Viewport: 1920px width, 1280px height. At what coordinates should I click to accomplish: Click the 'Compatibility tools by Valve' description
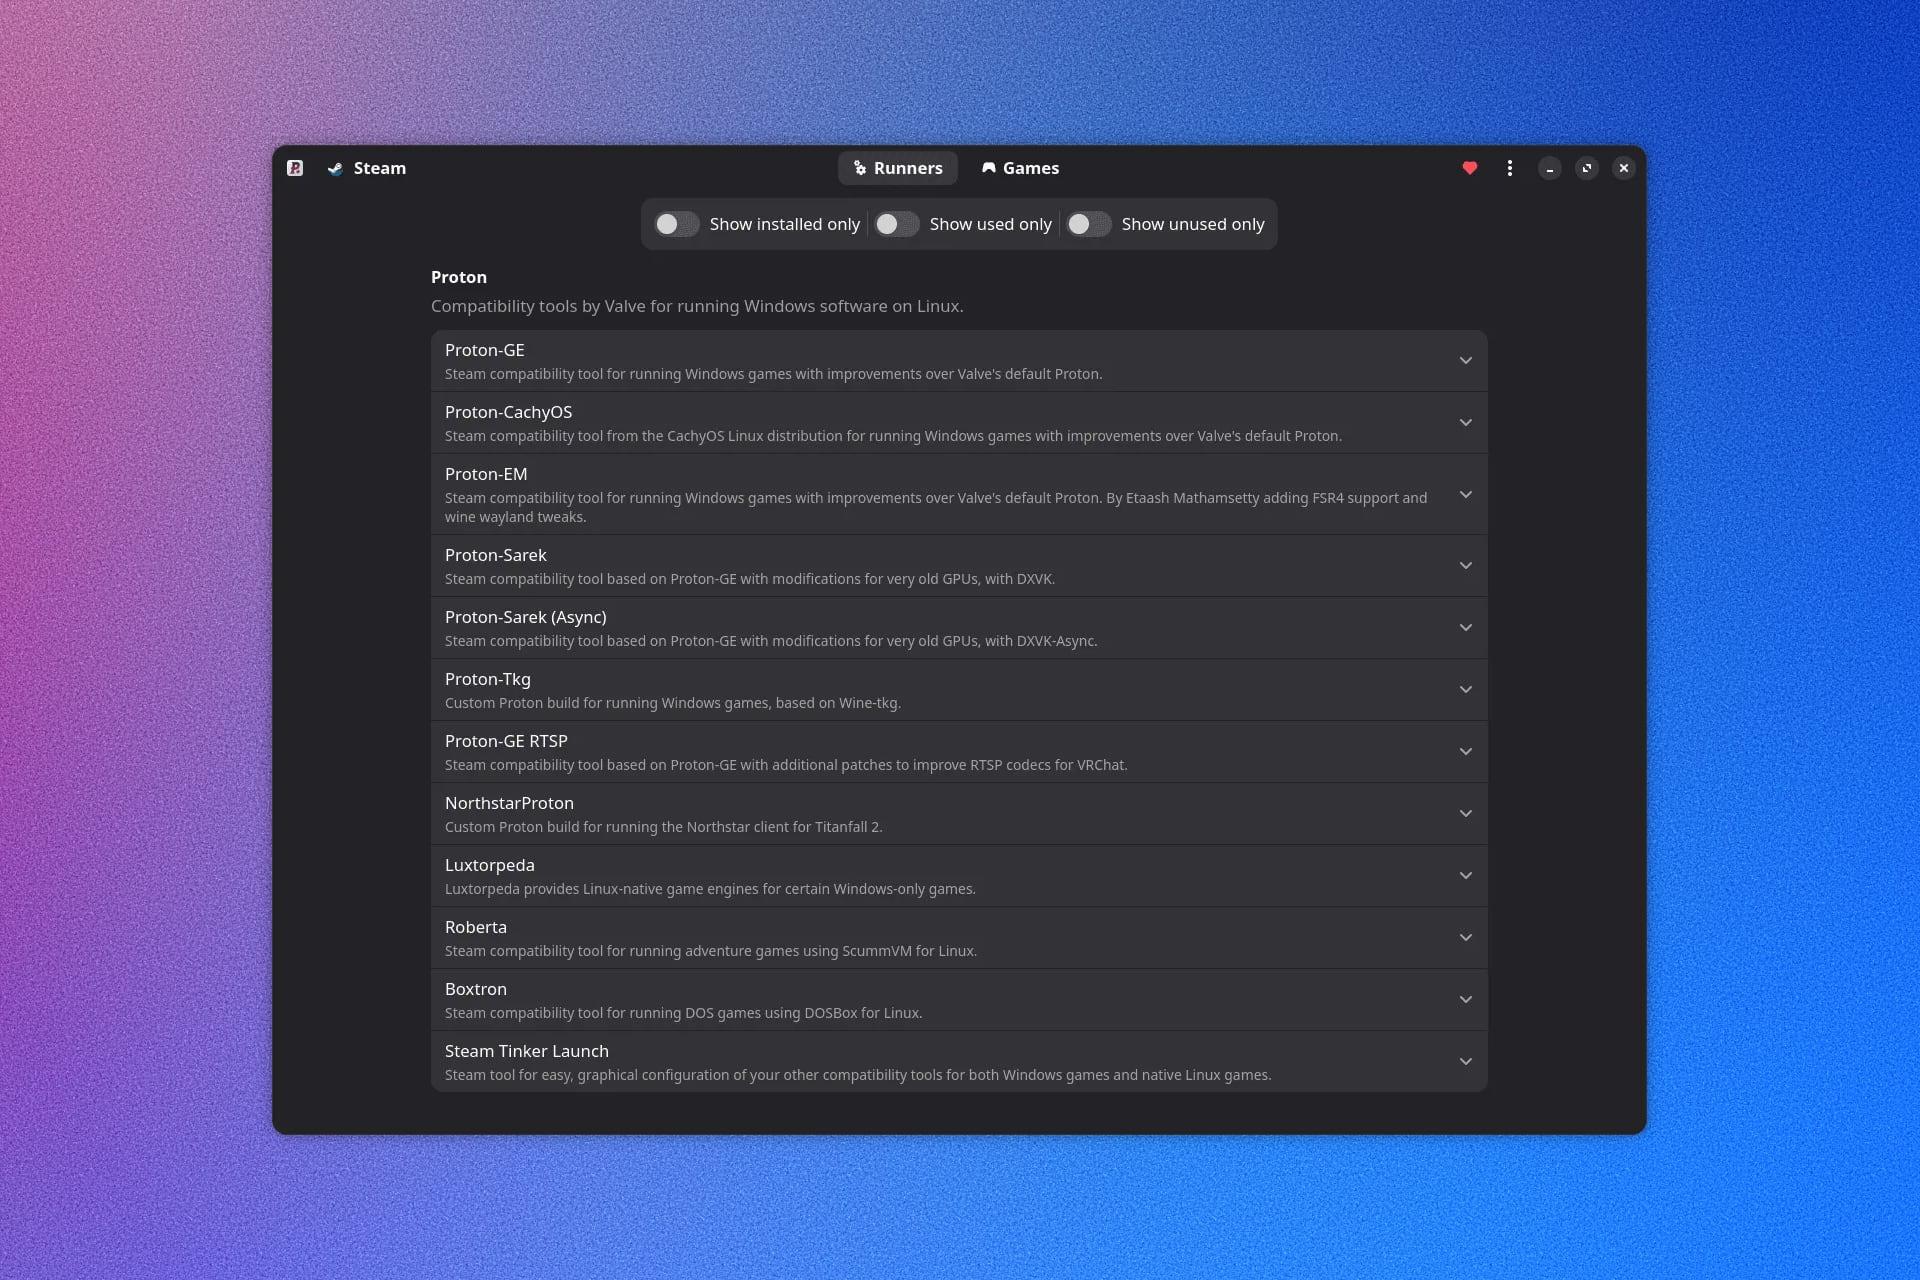pyautogui.click(x=697, y=306)
